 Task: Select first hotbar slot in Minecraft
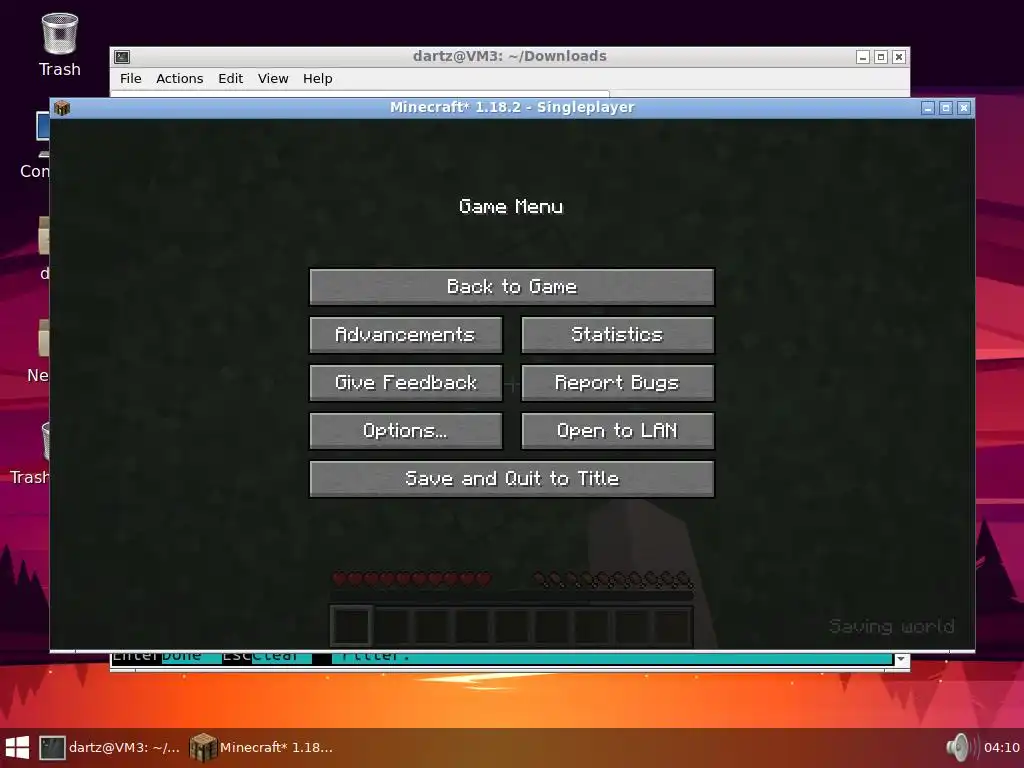point(351,626)
